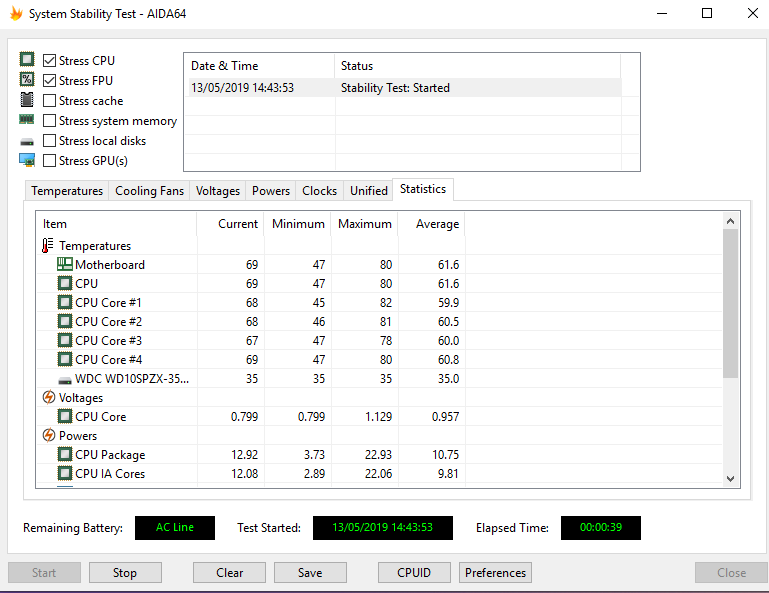Select the log timestamp '13/05/2019 14:43:53'
Screen dimensions: 769x593
point(242,88)
